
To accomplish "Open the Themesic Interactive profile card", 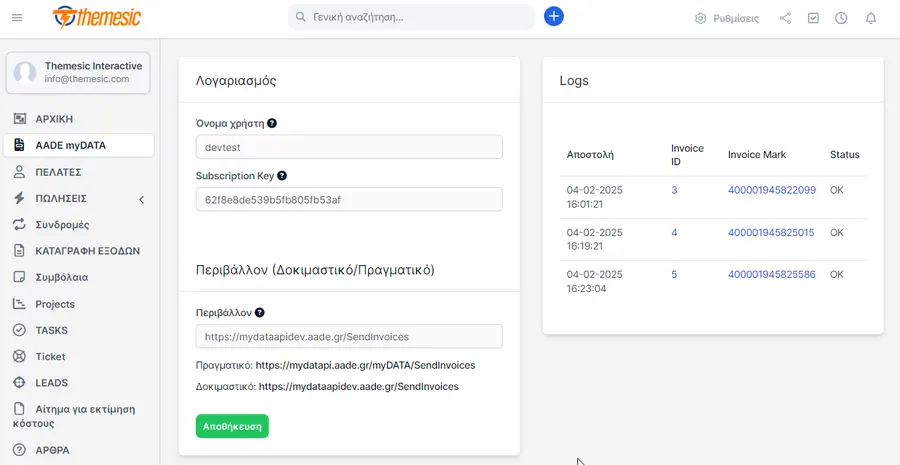I will [x=78, y=73].
